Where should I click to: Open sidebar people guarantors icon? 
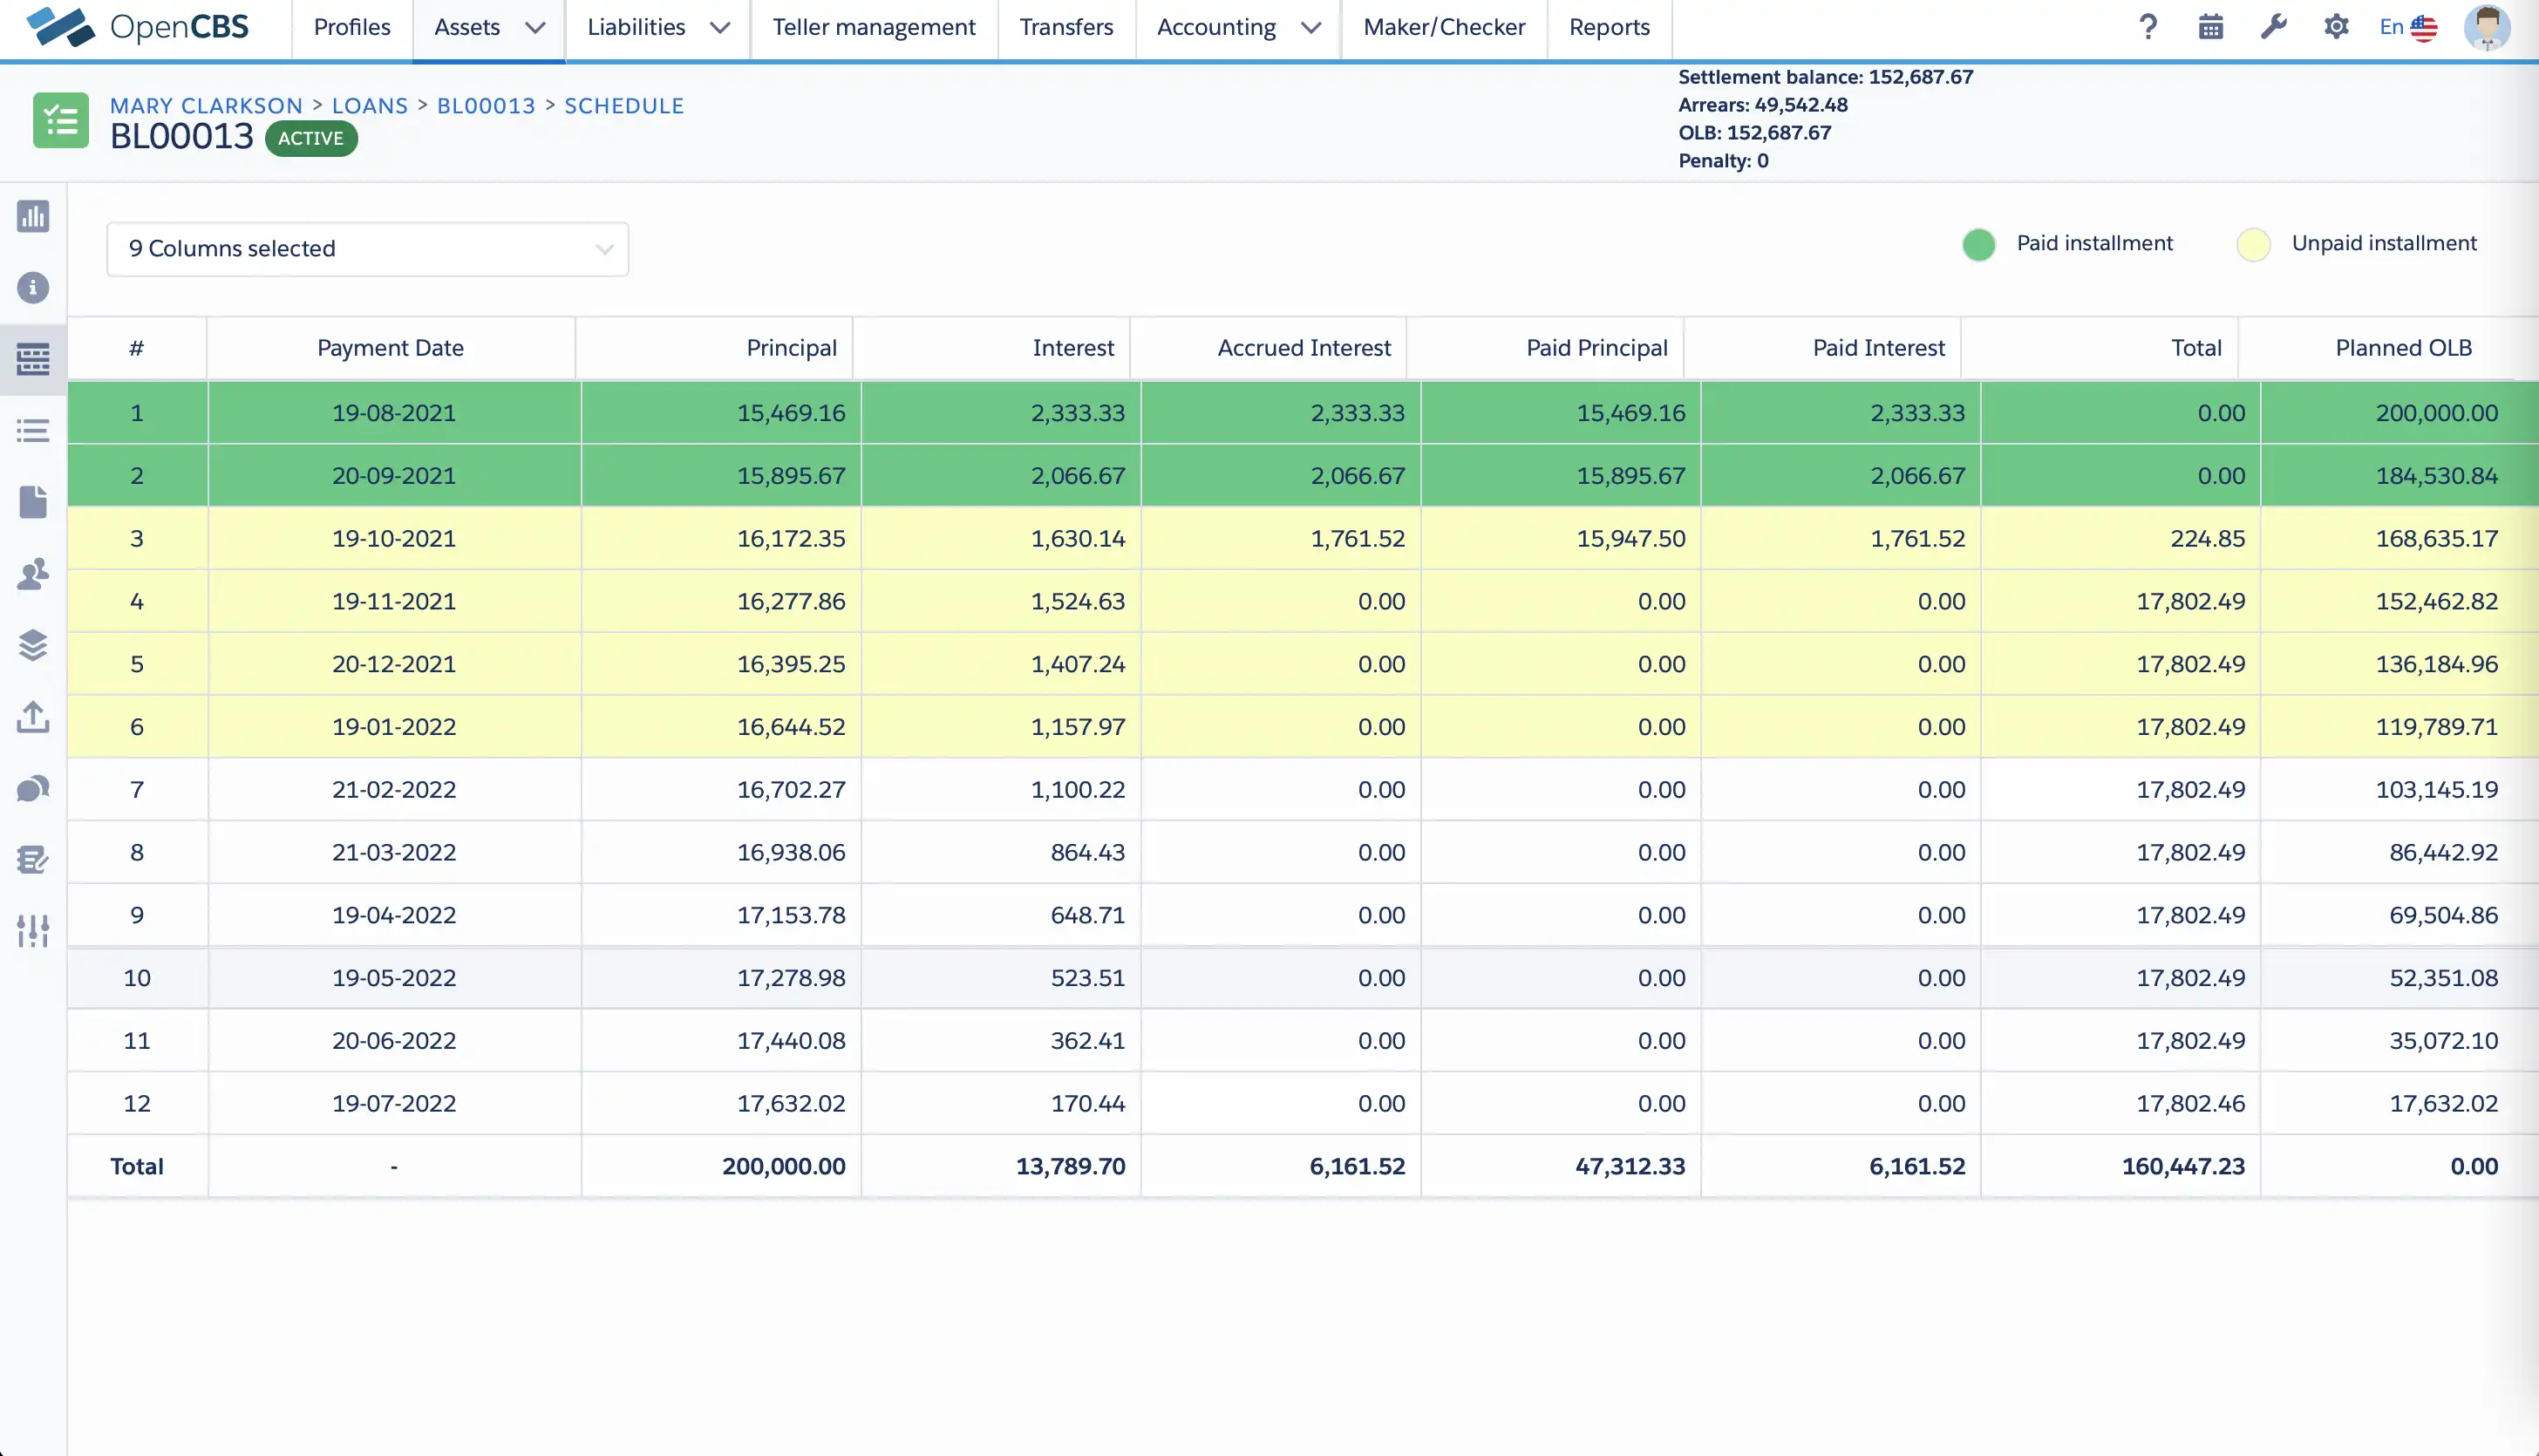[33, 574]
